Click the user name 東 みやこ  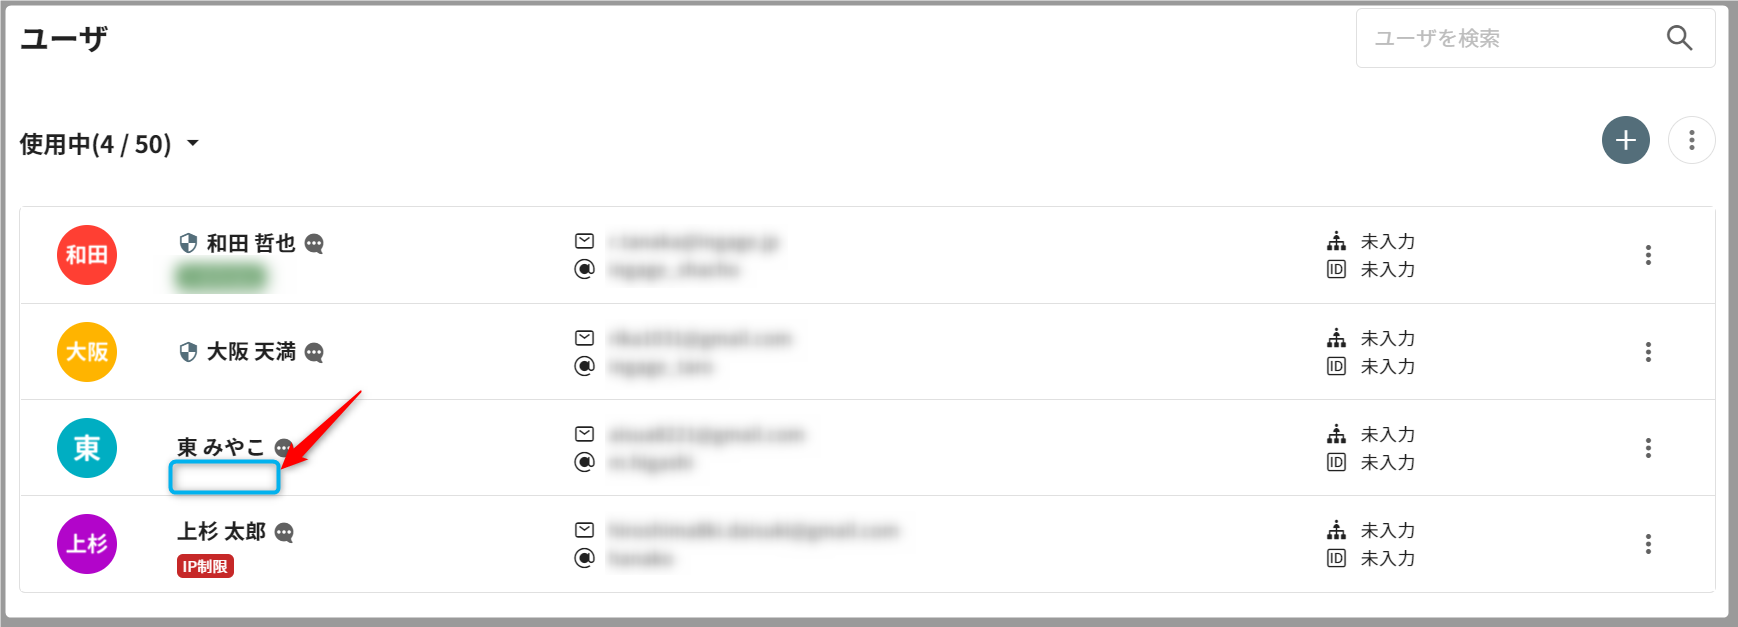click(221, 447)
